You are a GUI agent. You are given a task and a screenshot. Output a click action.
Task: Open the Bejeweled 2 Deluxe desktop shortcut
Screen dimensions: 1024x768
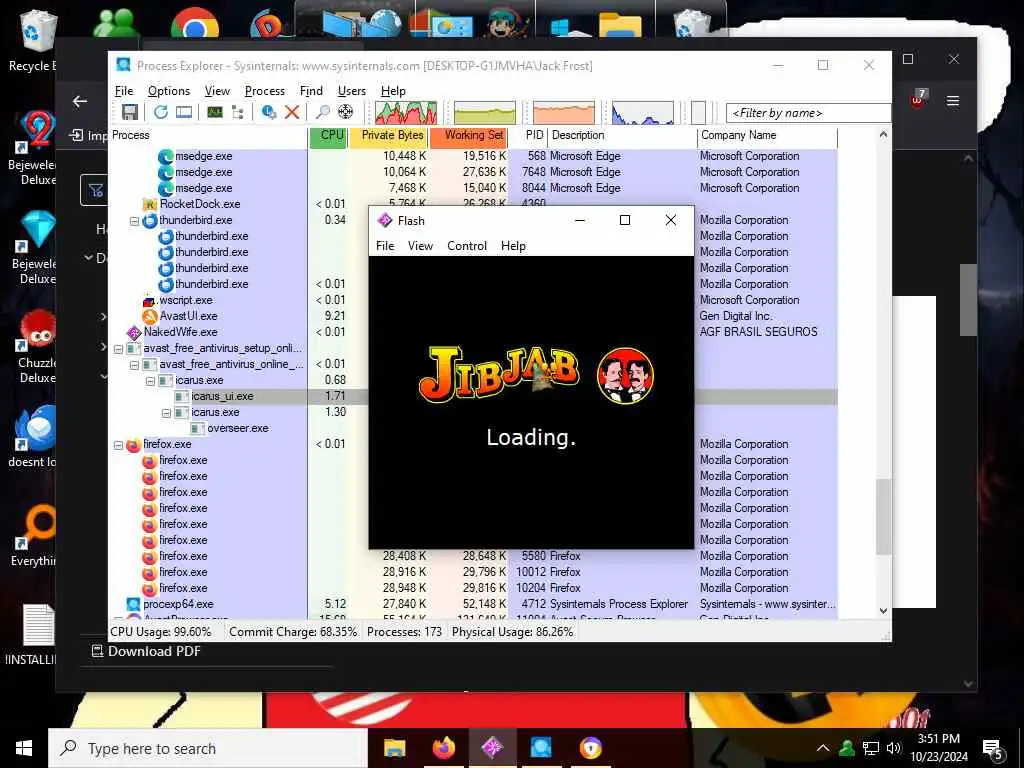(35, 147)
